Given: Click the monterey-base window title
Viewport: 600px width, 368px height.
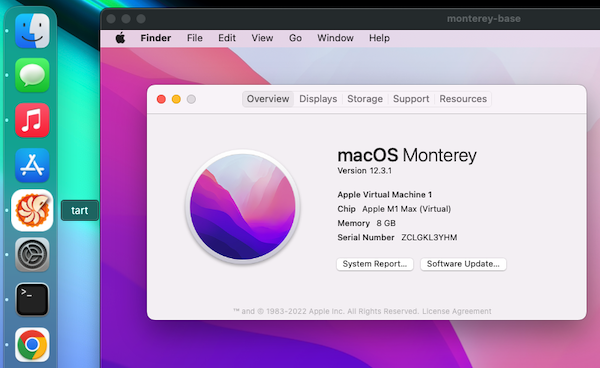Looking at the screenshot, I should [x=484, y=18].
